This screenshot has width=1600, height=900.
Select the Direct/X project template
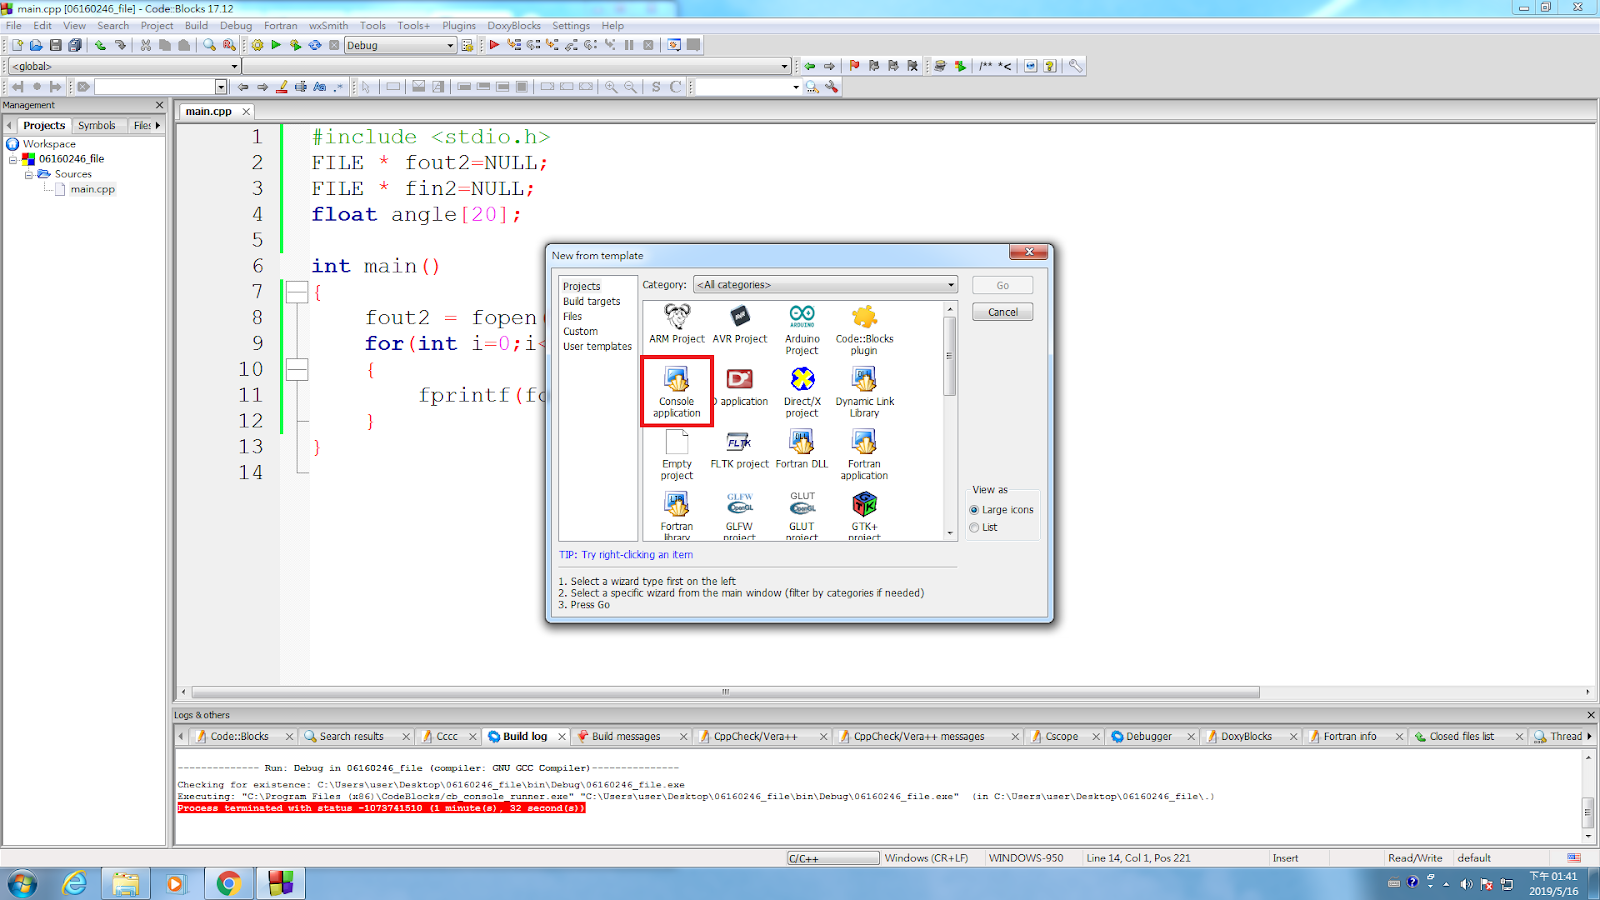[x=802, y=392]
